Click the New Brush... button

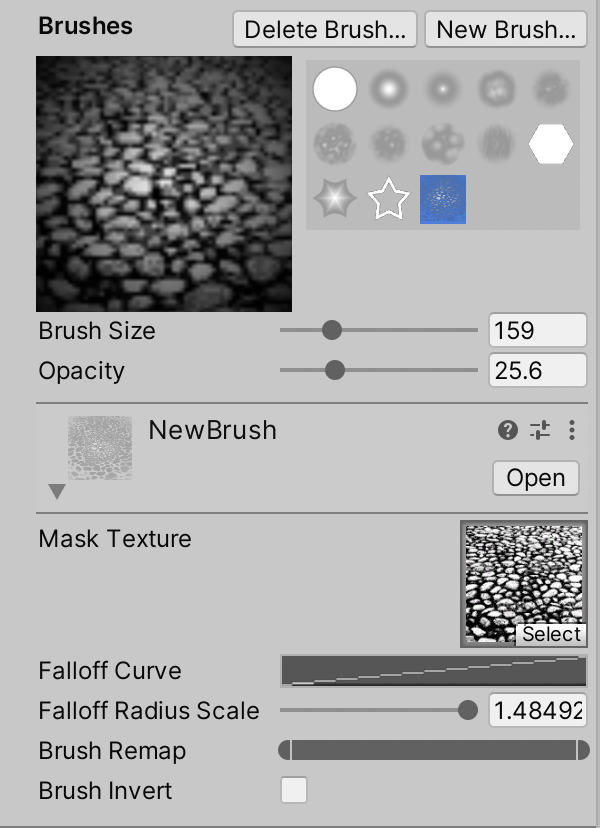click(x=506, y=30)
